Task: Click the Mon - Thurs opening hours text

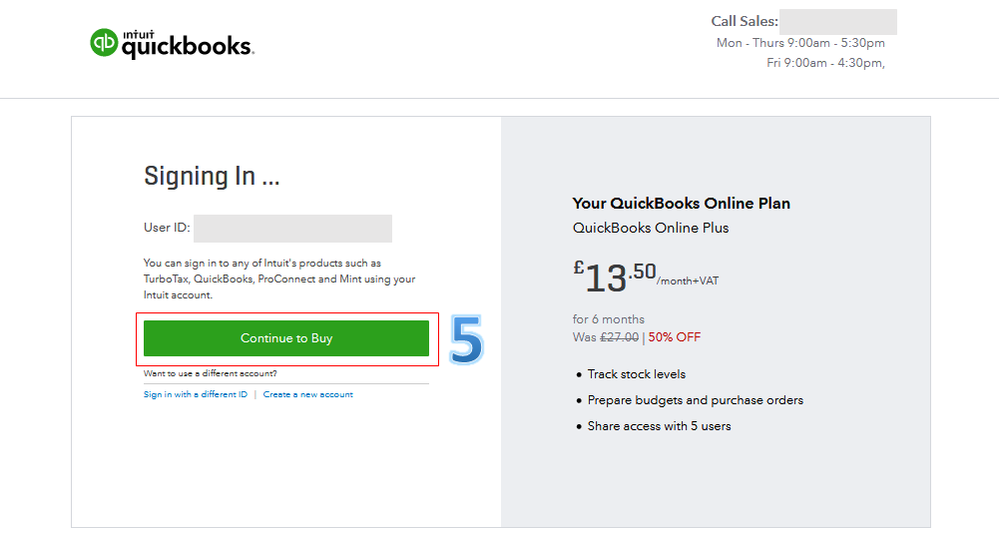Action: click(x=800, y=43)
